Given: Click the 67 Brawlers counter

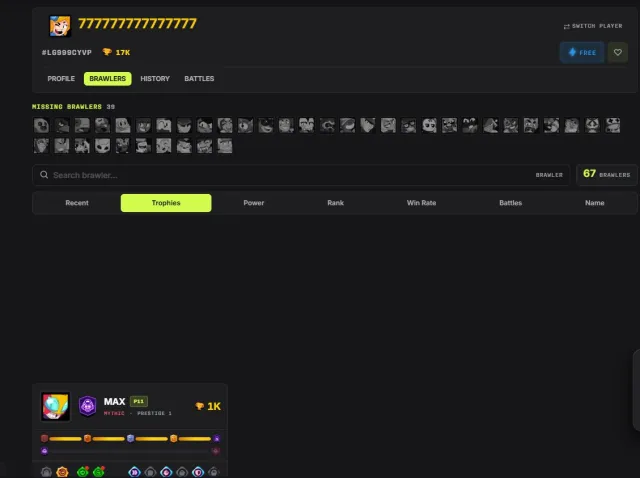Looking at the screenshot, I should 607,174.
